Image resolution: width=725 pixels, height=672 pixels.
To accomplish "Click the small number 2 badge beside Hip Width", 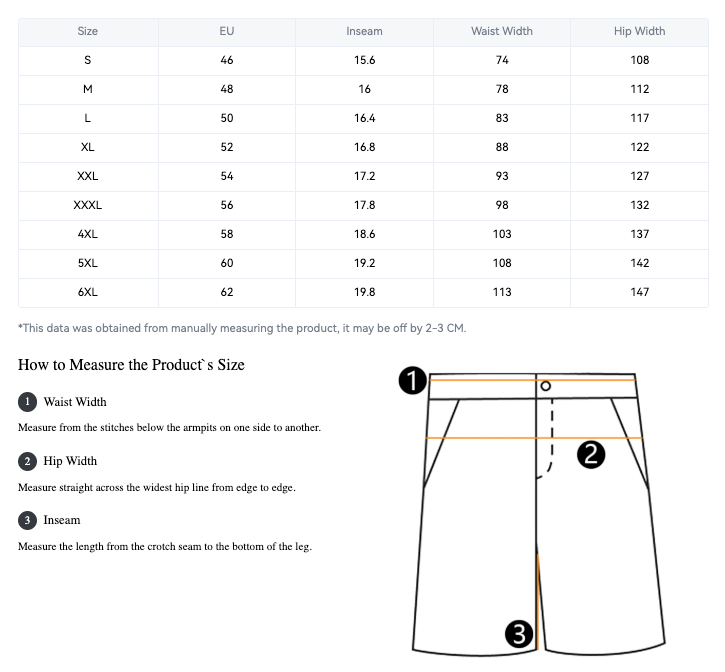I will click(x=27, y=461).
